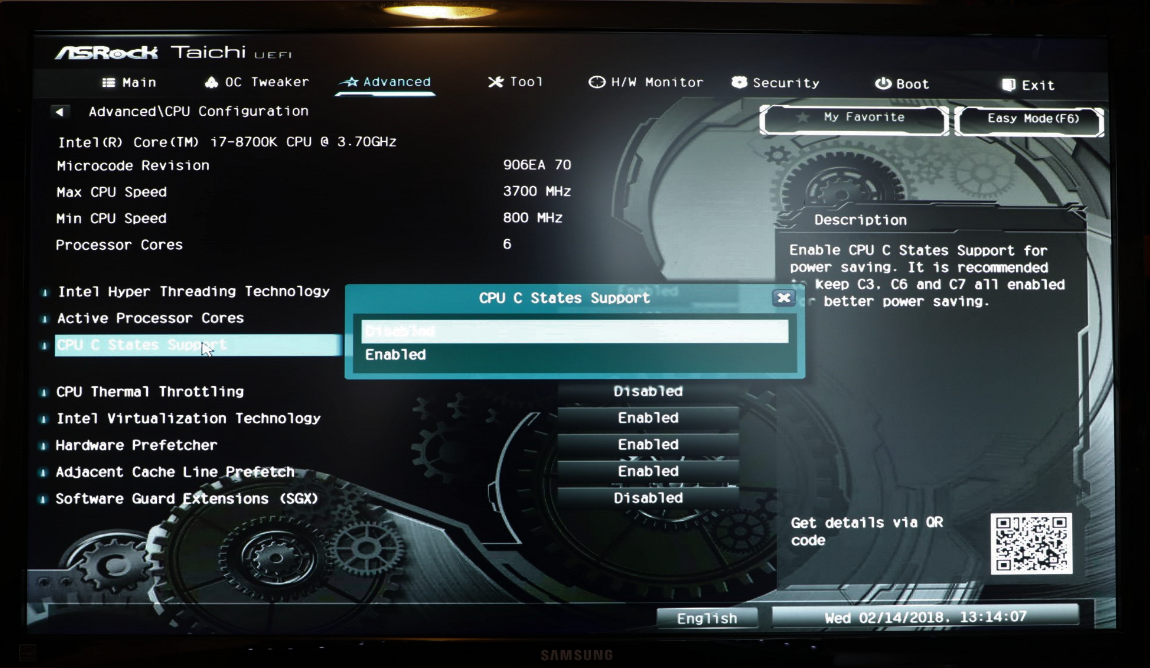Open Software Guard Extensions Disabled value box
Image resolution: width=1150 pixels, height=668 pixels.
click(648, 498)
